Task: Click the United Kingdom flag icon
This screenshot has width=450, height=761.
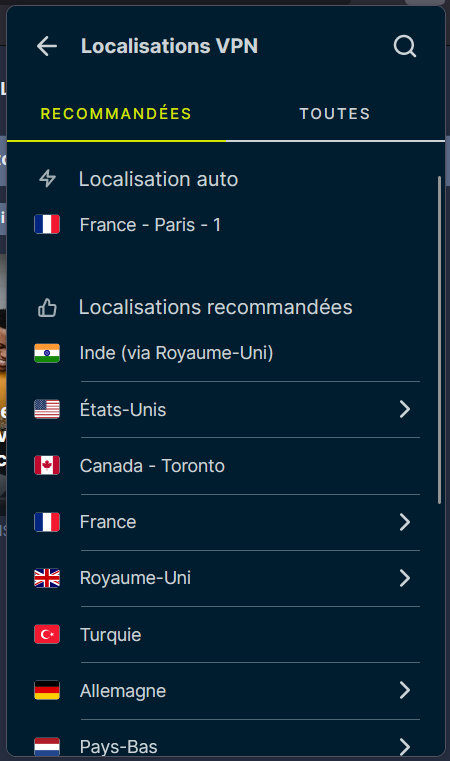Action: coord(47,578)
